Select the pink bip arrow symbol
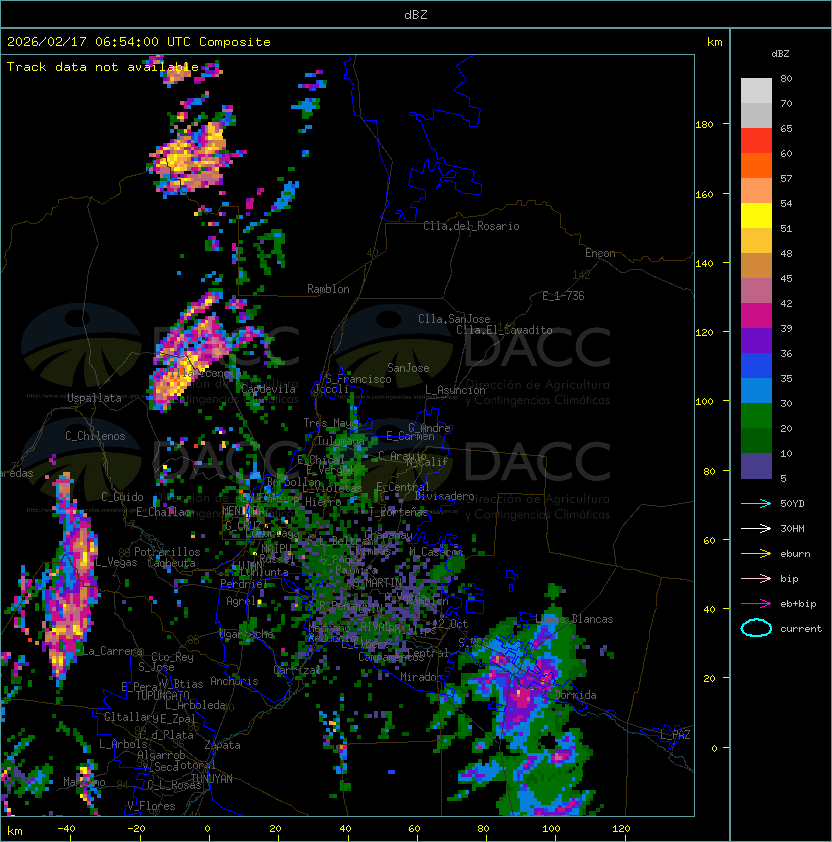 pos(756,578)
